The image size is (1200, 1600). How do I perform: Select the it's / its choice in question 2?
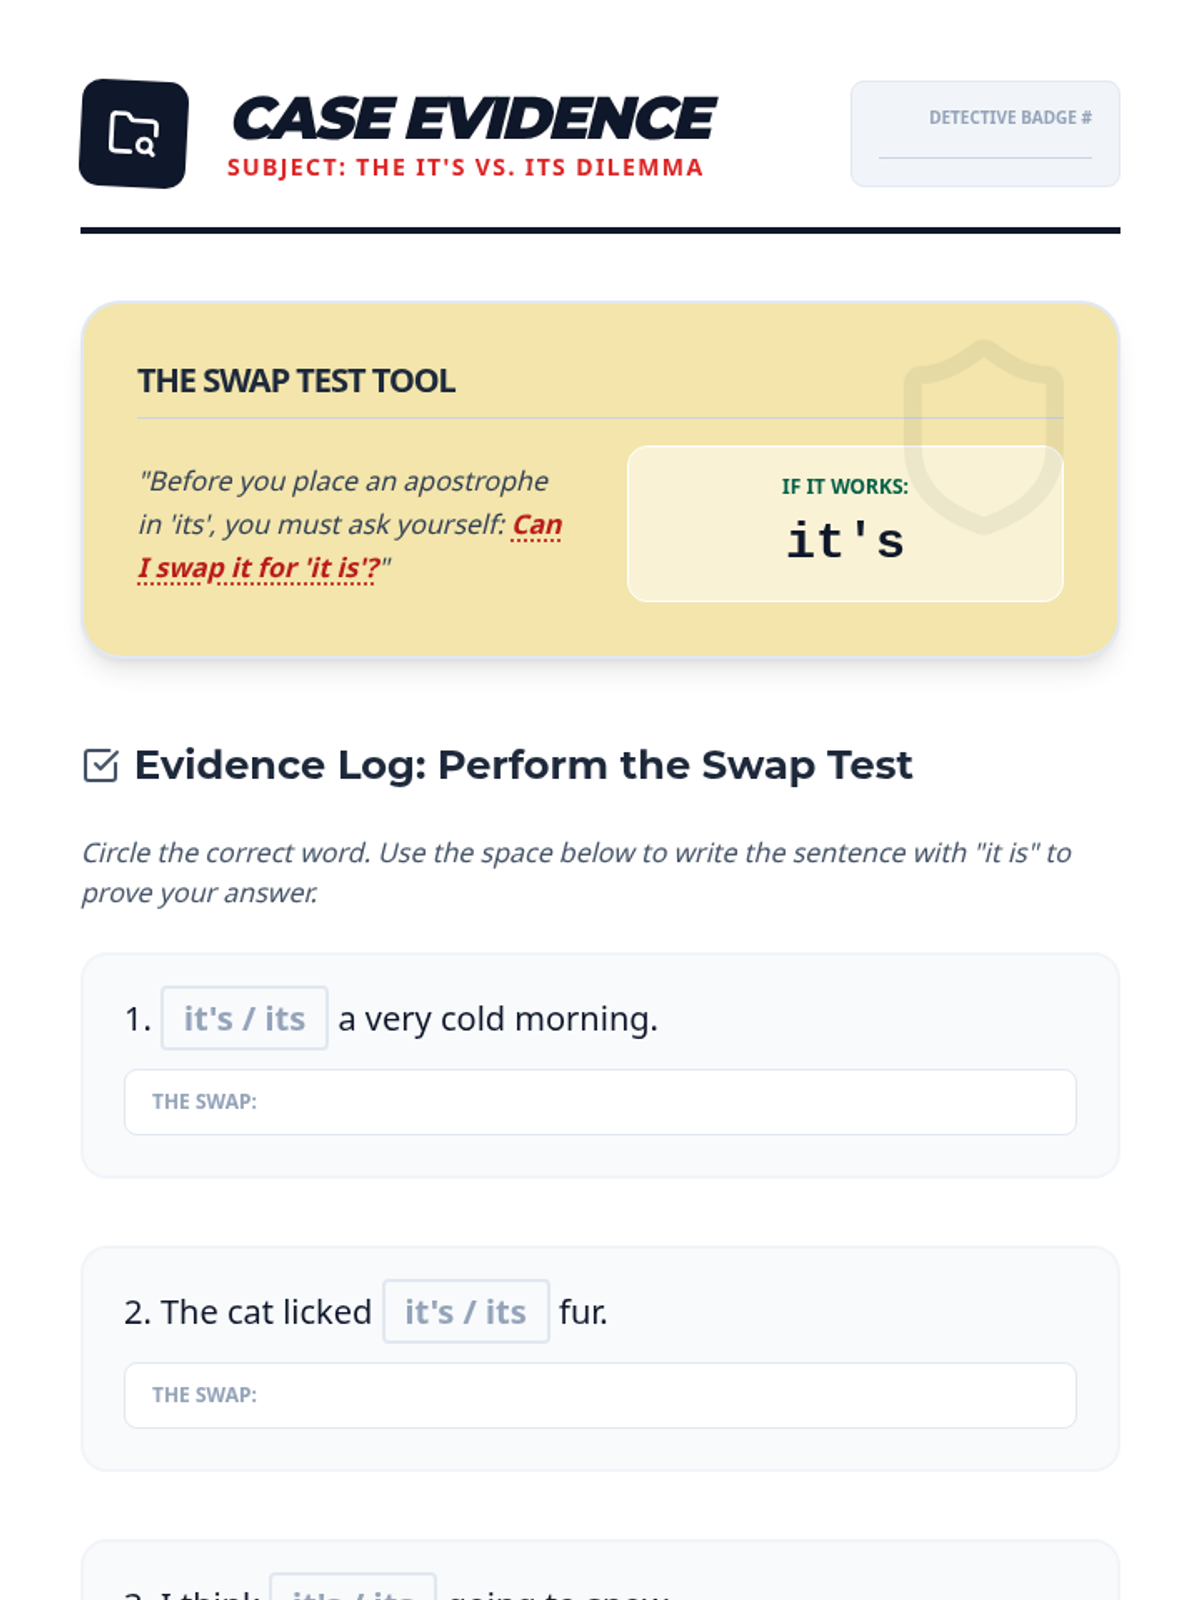pos(466,1311)
